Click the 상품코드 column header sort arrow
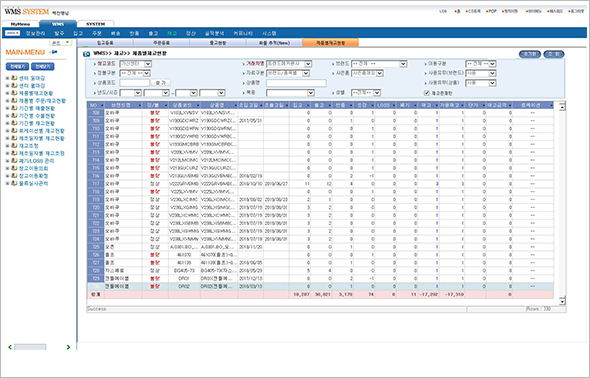This screenshot has width=590, height=378. [198, 105]
